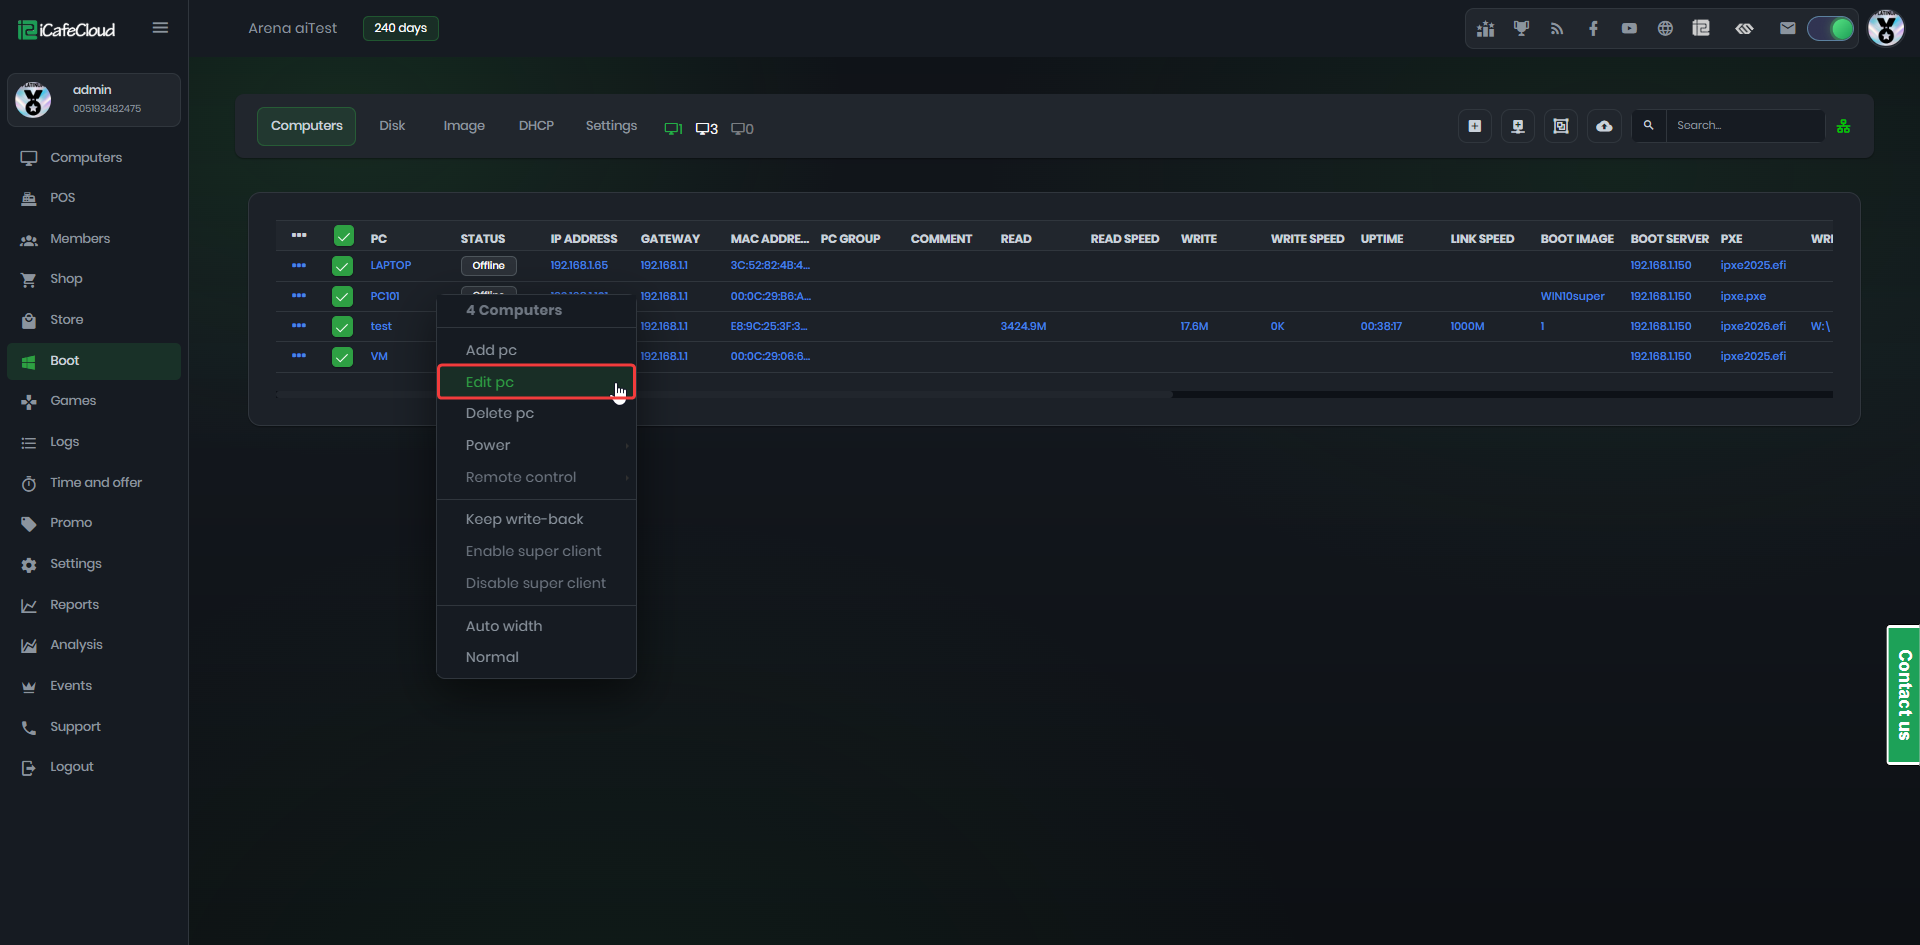This screenshot has width=1920, height=945.
Task: Click the Facebook icon in header
Action: pos(1593,29)
